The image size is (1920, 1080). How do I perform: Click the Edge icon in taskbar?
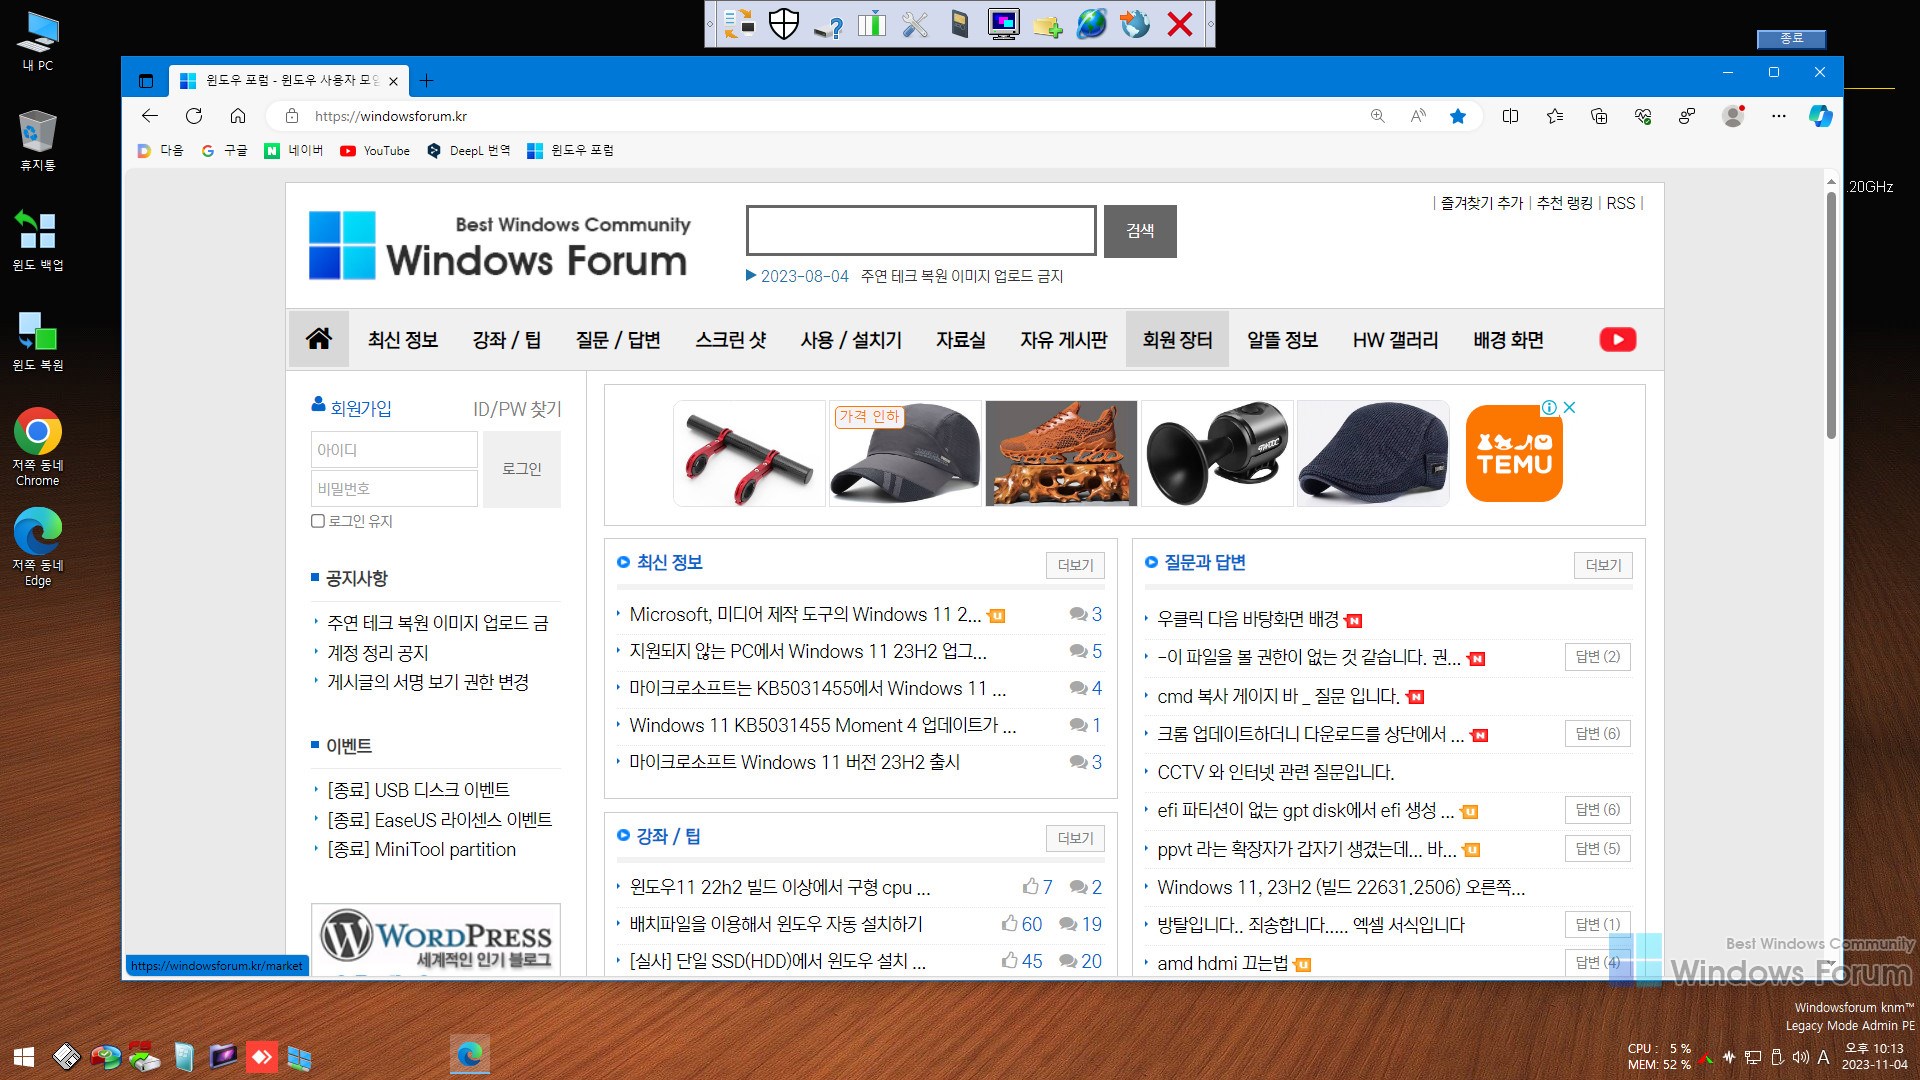pyautogui.click(x=470, y=1055)
